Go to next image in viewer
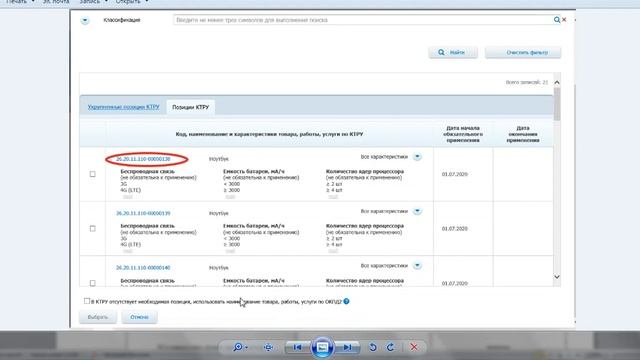 click(x=347, y=347)
